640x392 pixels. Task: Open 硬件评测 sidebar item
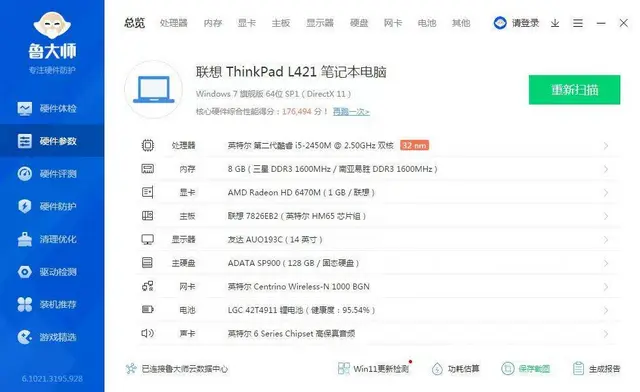click(52, 174)
